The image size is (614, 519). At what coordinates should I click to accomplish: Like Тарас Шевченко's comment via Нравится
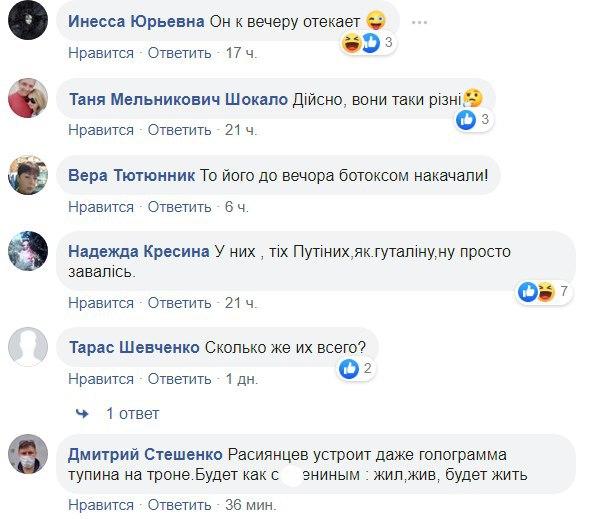click(101, 380)
